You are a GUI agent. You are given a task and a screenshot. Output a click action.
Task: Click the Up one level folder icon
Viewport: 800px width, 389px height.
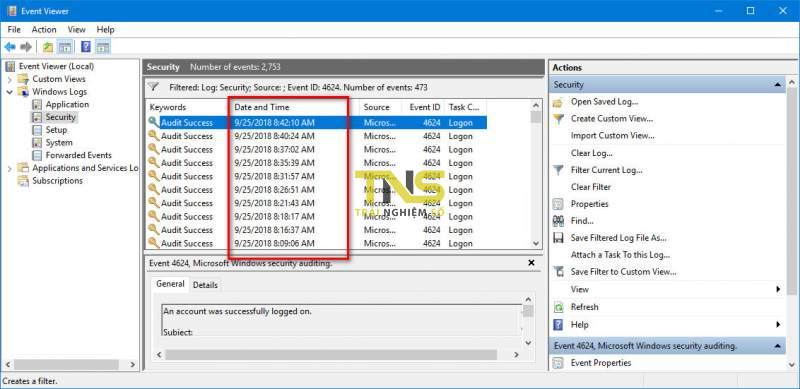coord(47,47)
